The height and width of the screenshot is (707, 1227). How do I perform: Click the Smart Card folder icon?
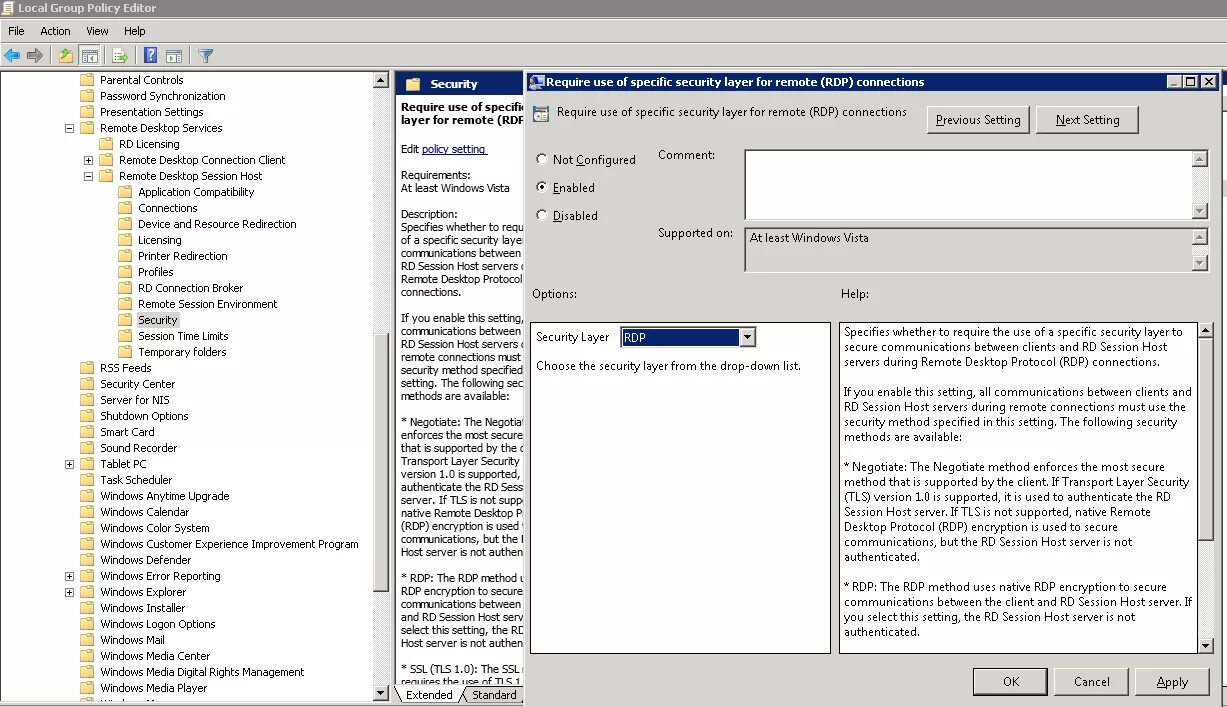pos(87,432)
